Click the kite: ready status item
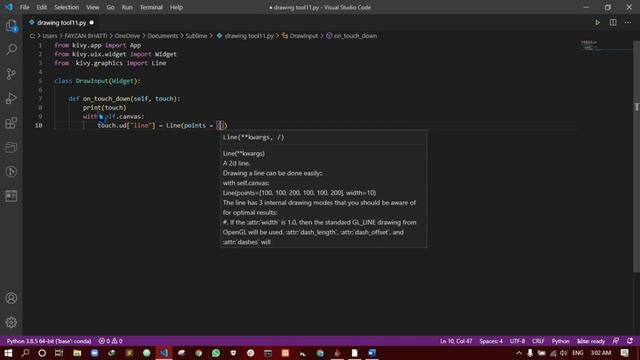640x360 pixels. click(x=591, y=341)
